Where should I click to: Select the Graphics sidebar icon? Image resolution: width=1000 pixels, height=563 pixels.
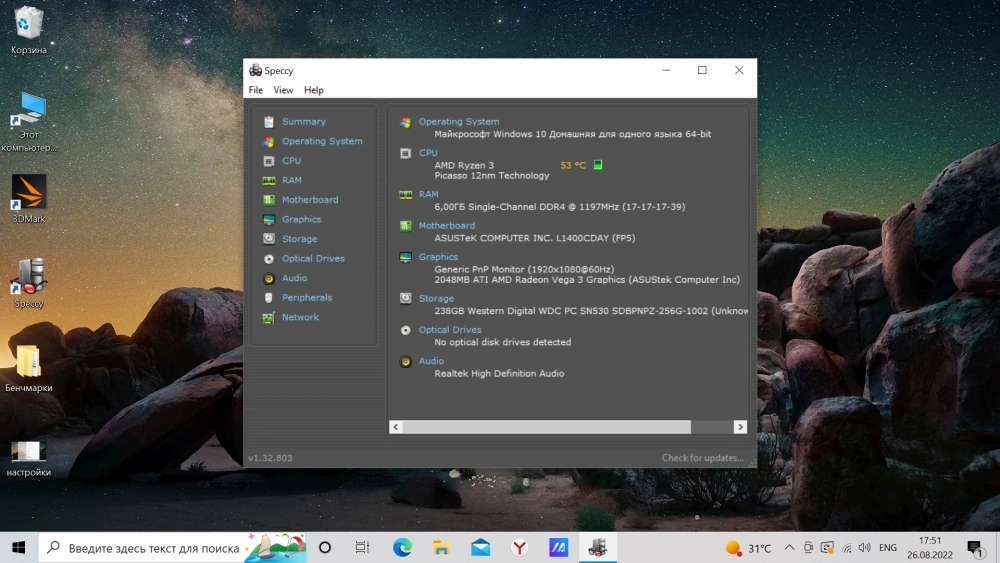[x=269, y=220]
